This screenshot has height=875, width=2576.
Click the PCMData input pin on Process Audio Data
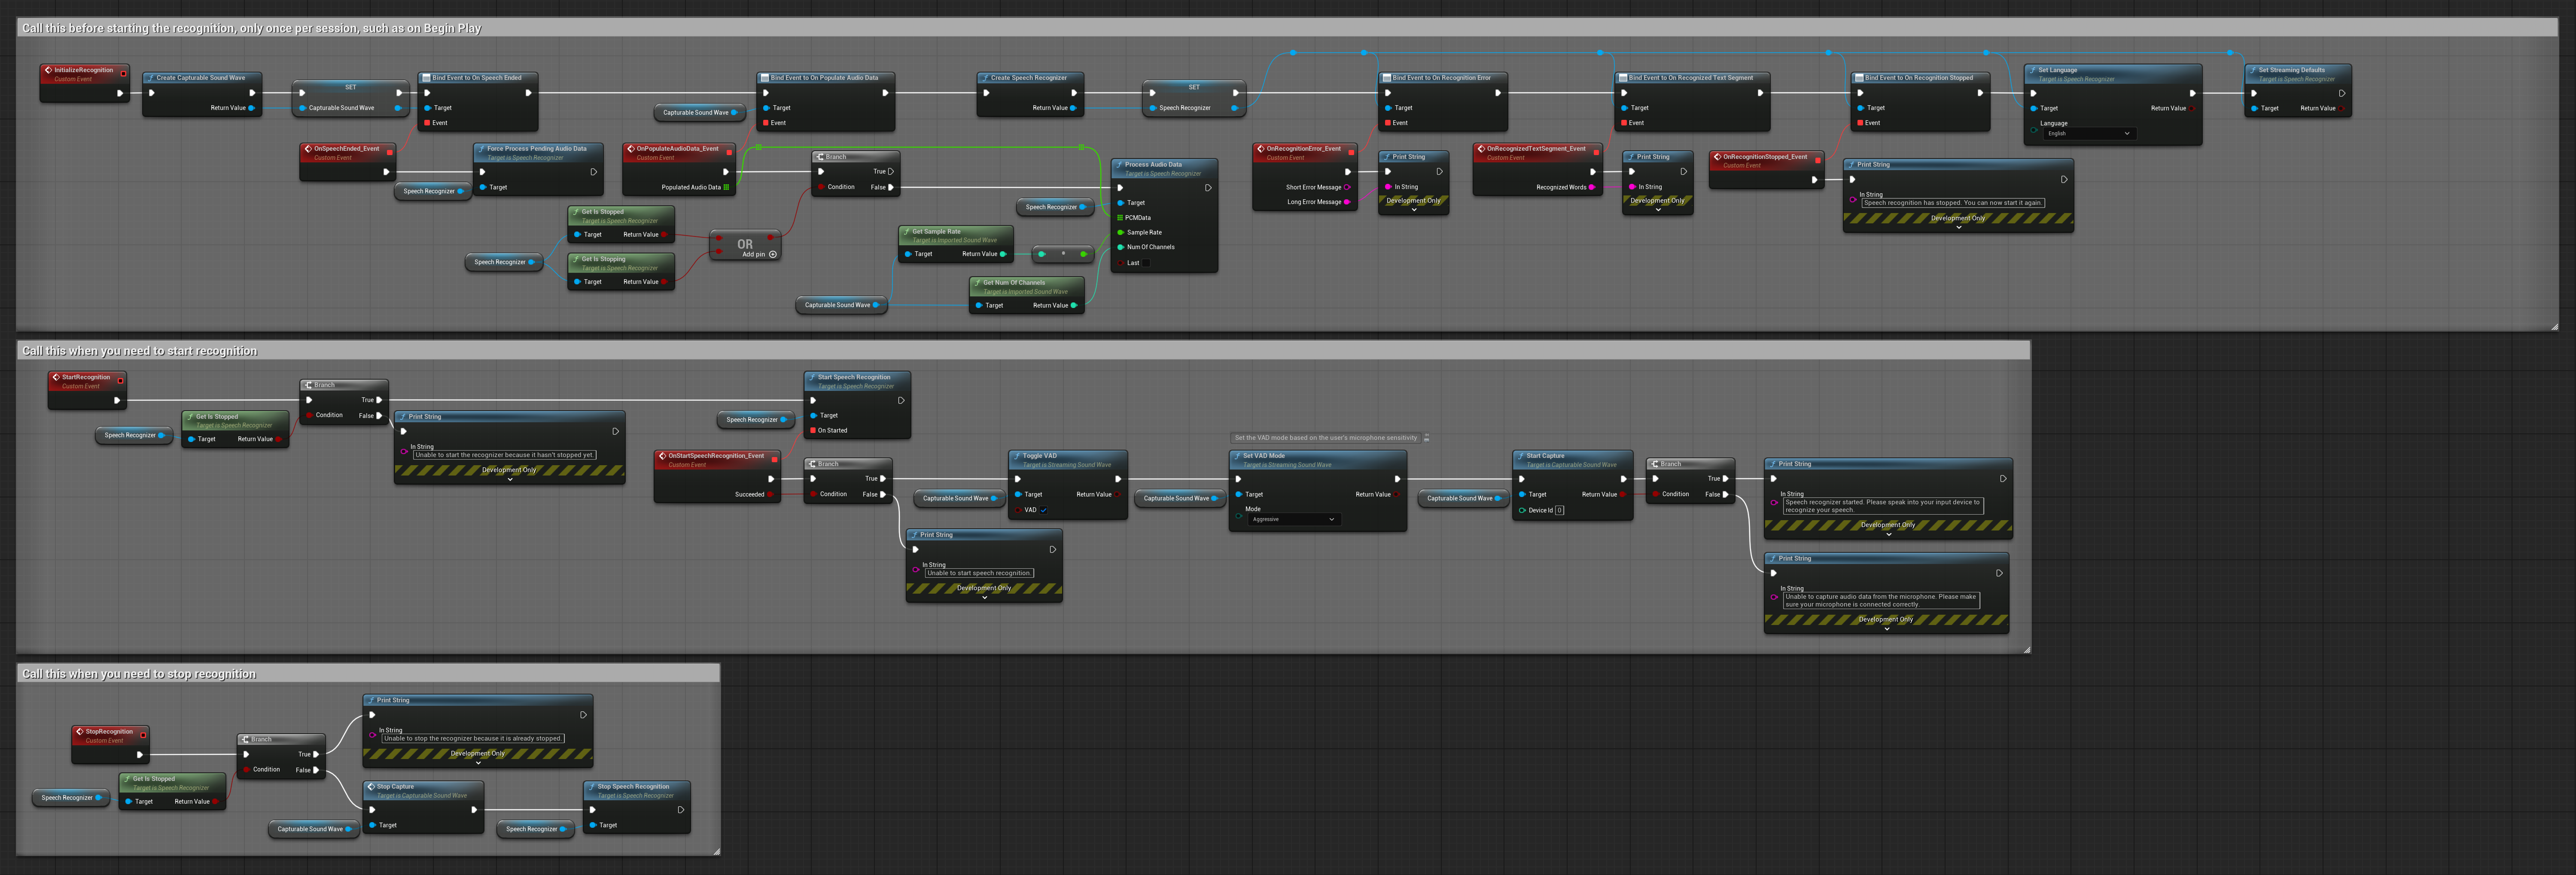pyautogui.click(x=1120, y=218)
